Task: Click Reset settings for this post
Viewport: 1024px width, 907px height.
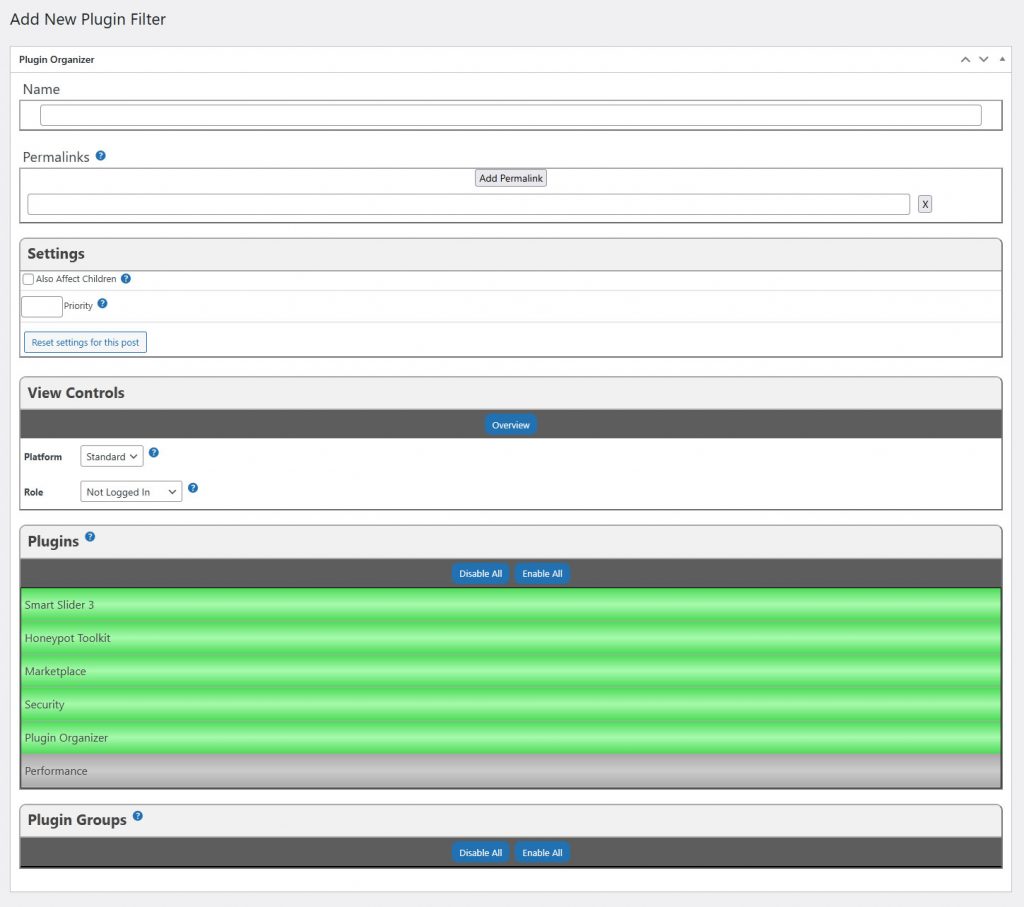Action: [85, 341]
